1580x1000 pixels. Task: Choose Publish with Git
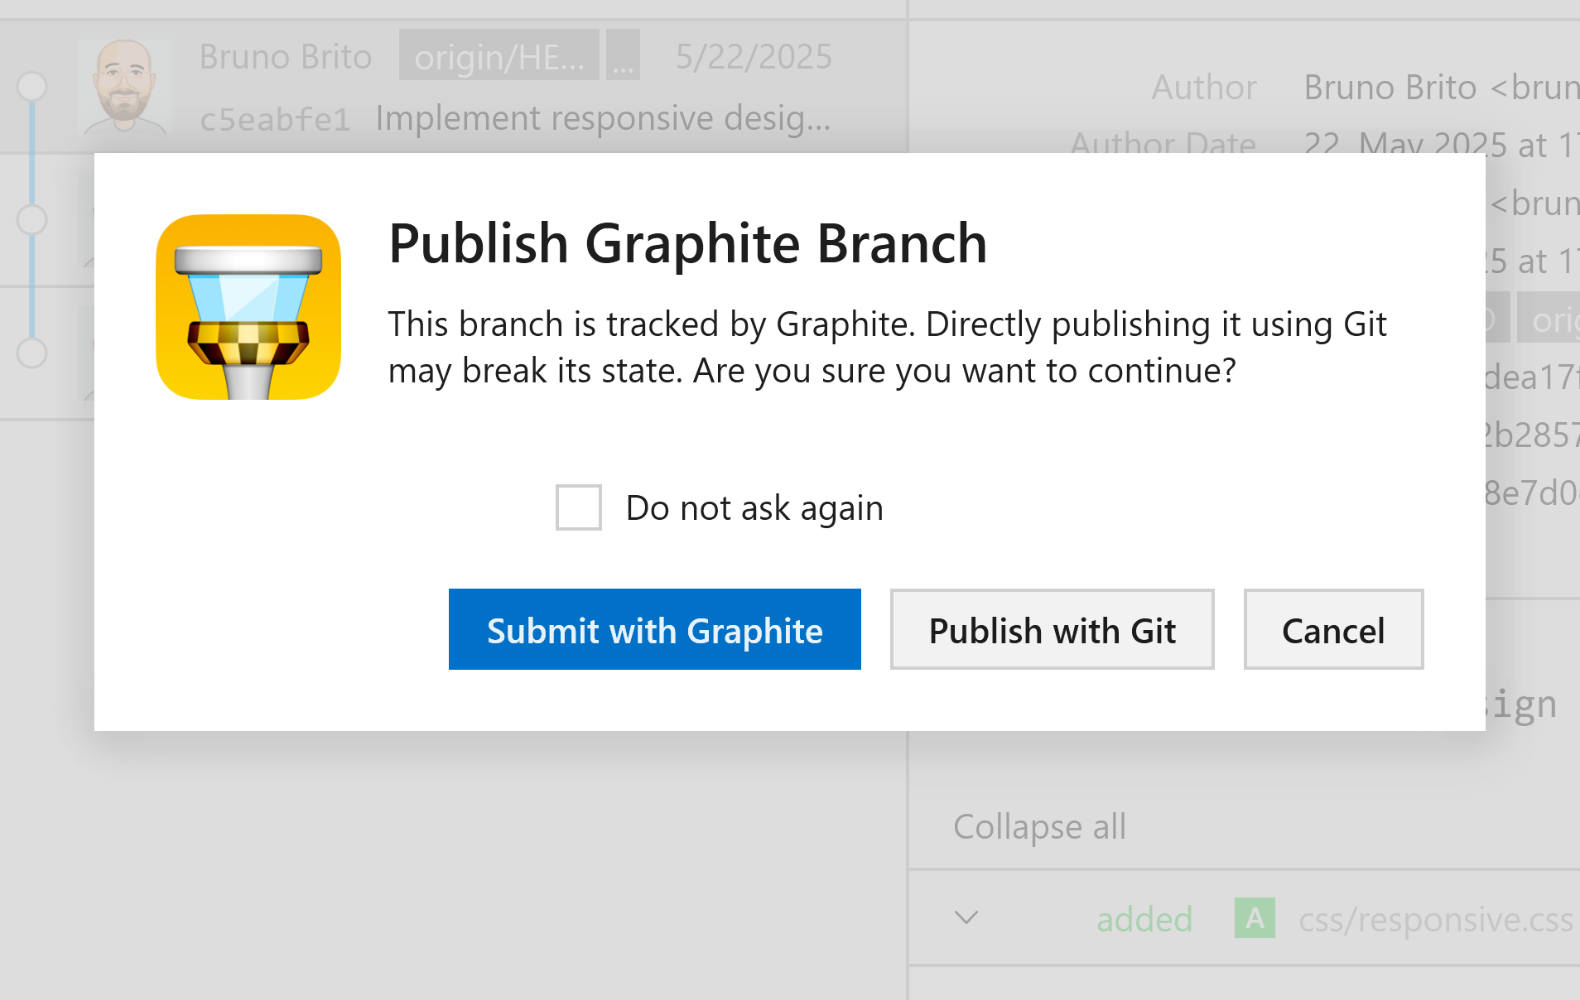pos(1051,630)
